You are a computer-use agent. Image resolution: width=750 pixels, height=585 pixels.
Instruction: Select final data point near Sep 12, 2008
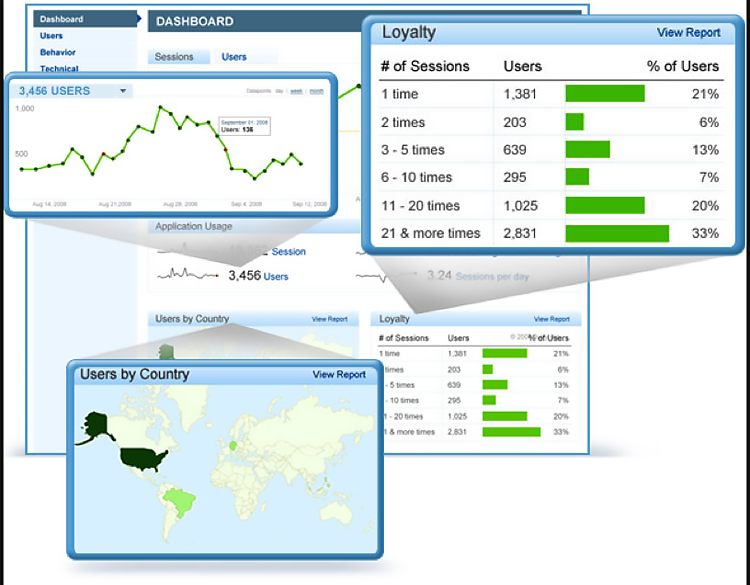coord(301,164)
